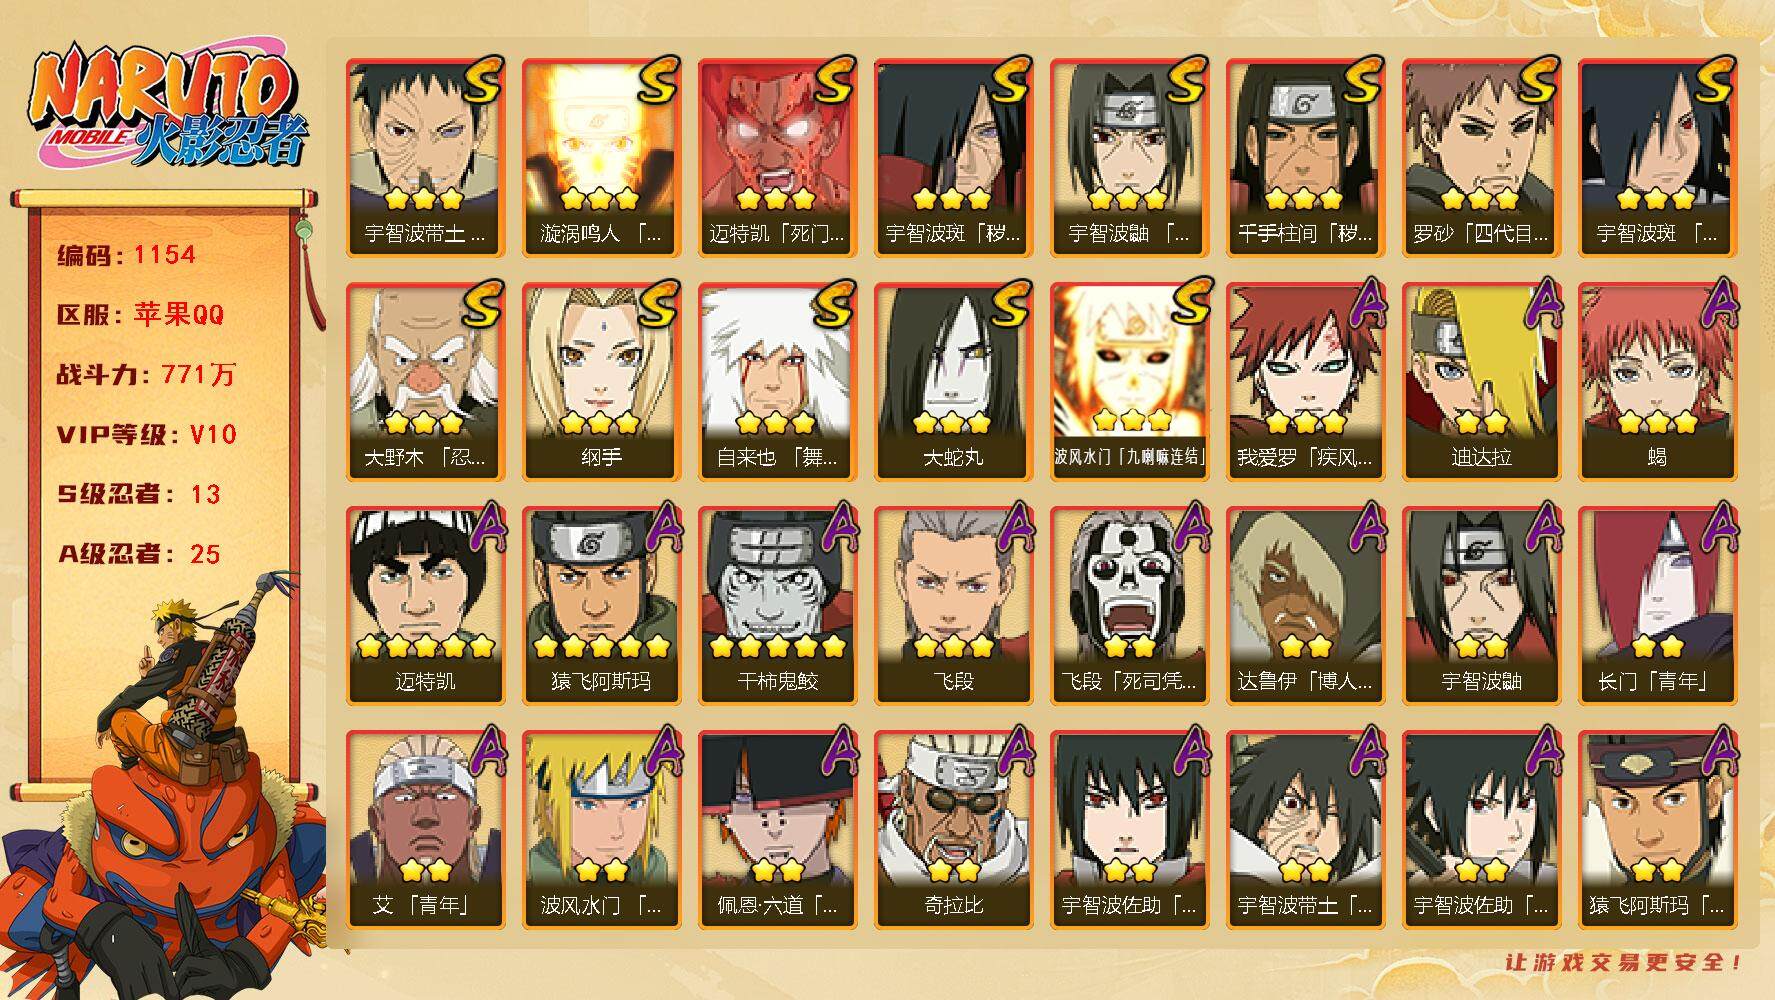The width and height of the screenshot is (1775, 1000).
Task: Select the 蝎 ninja card
Action: [x=1657, y=382]
